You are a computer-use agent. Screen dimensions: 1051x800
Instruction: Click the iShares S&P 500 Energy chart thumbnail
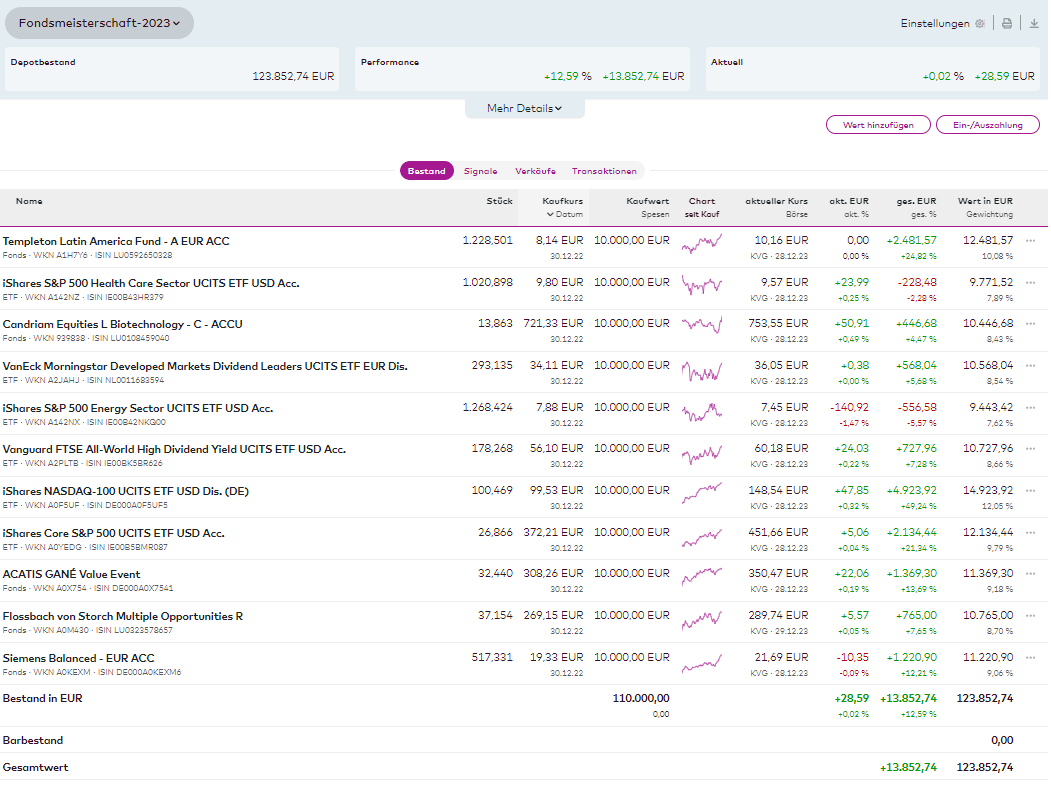[701, 413]
